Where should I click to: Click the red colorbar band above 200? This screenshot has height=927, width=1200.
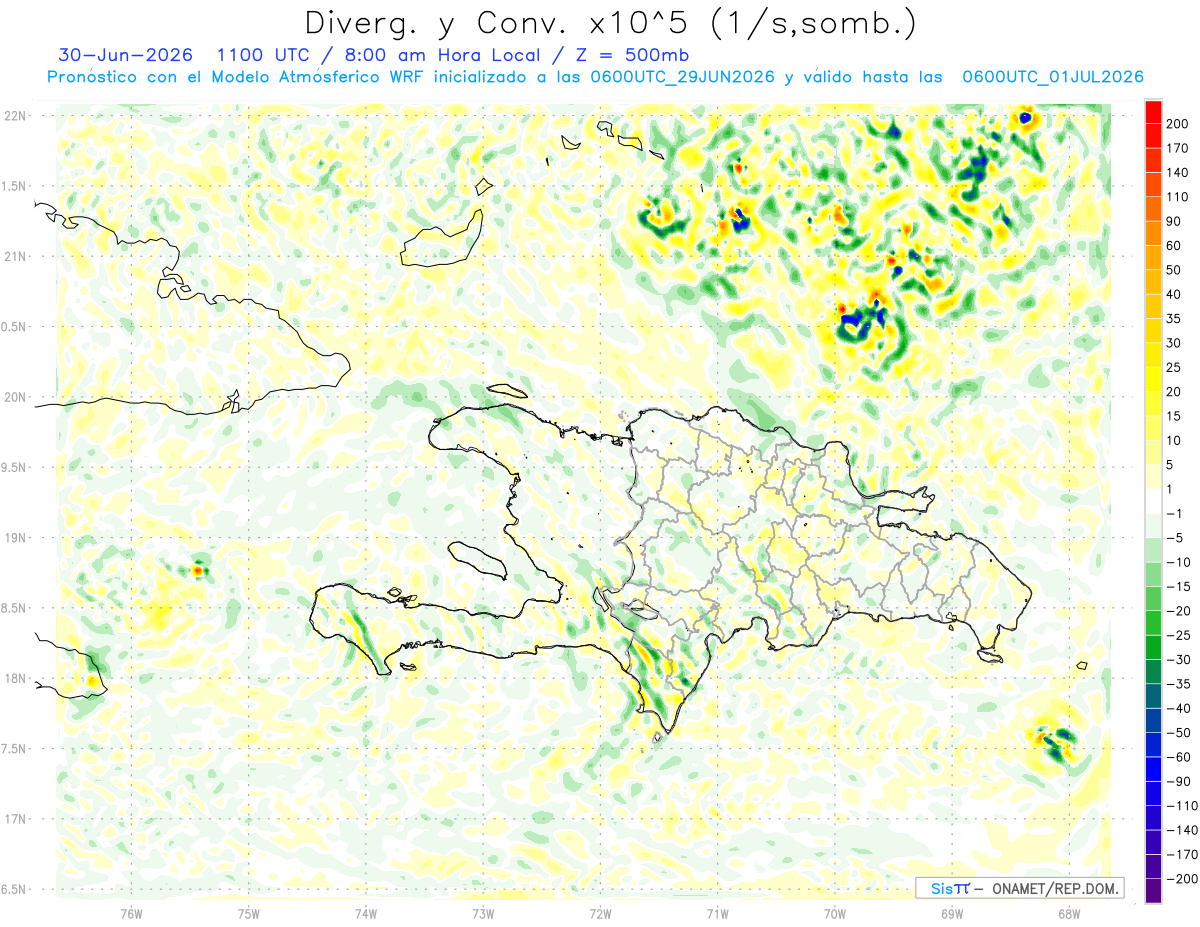1153,111
